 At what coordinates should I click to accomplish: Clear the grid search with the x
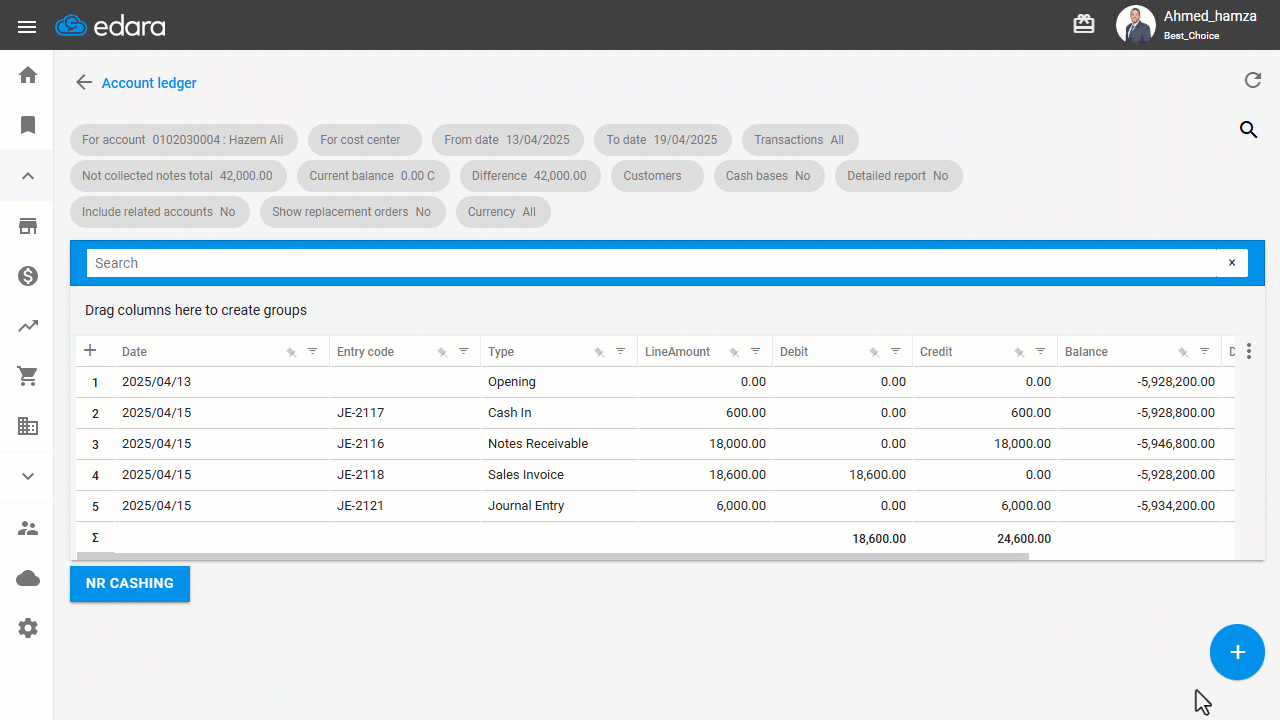click(1232, 263)
